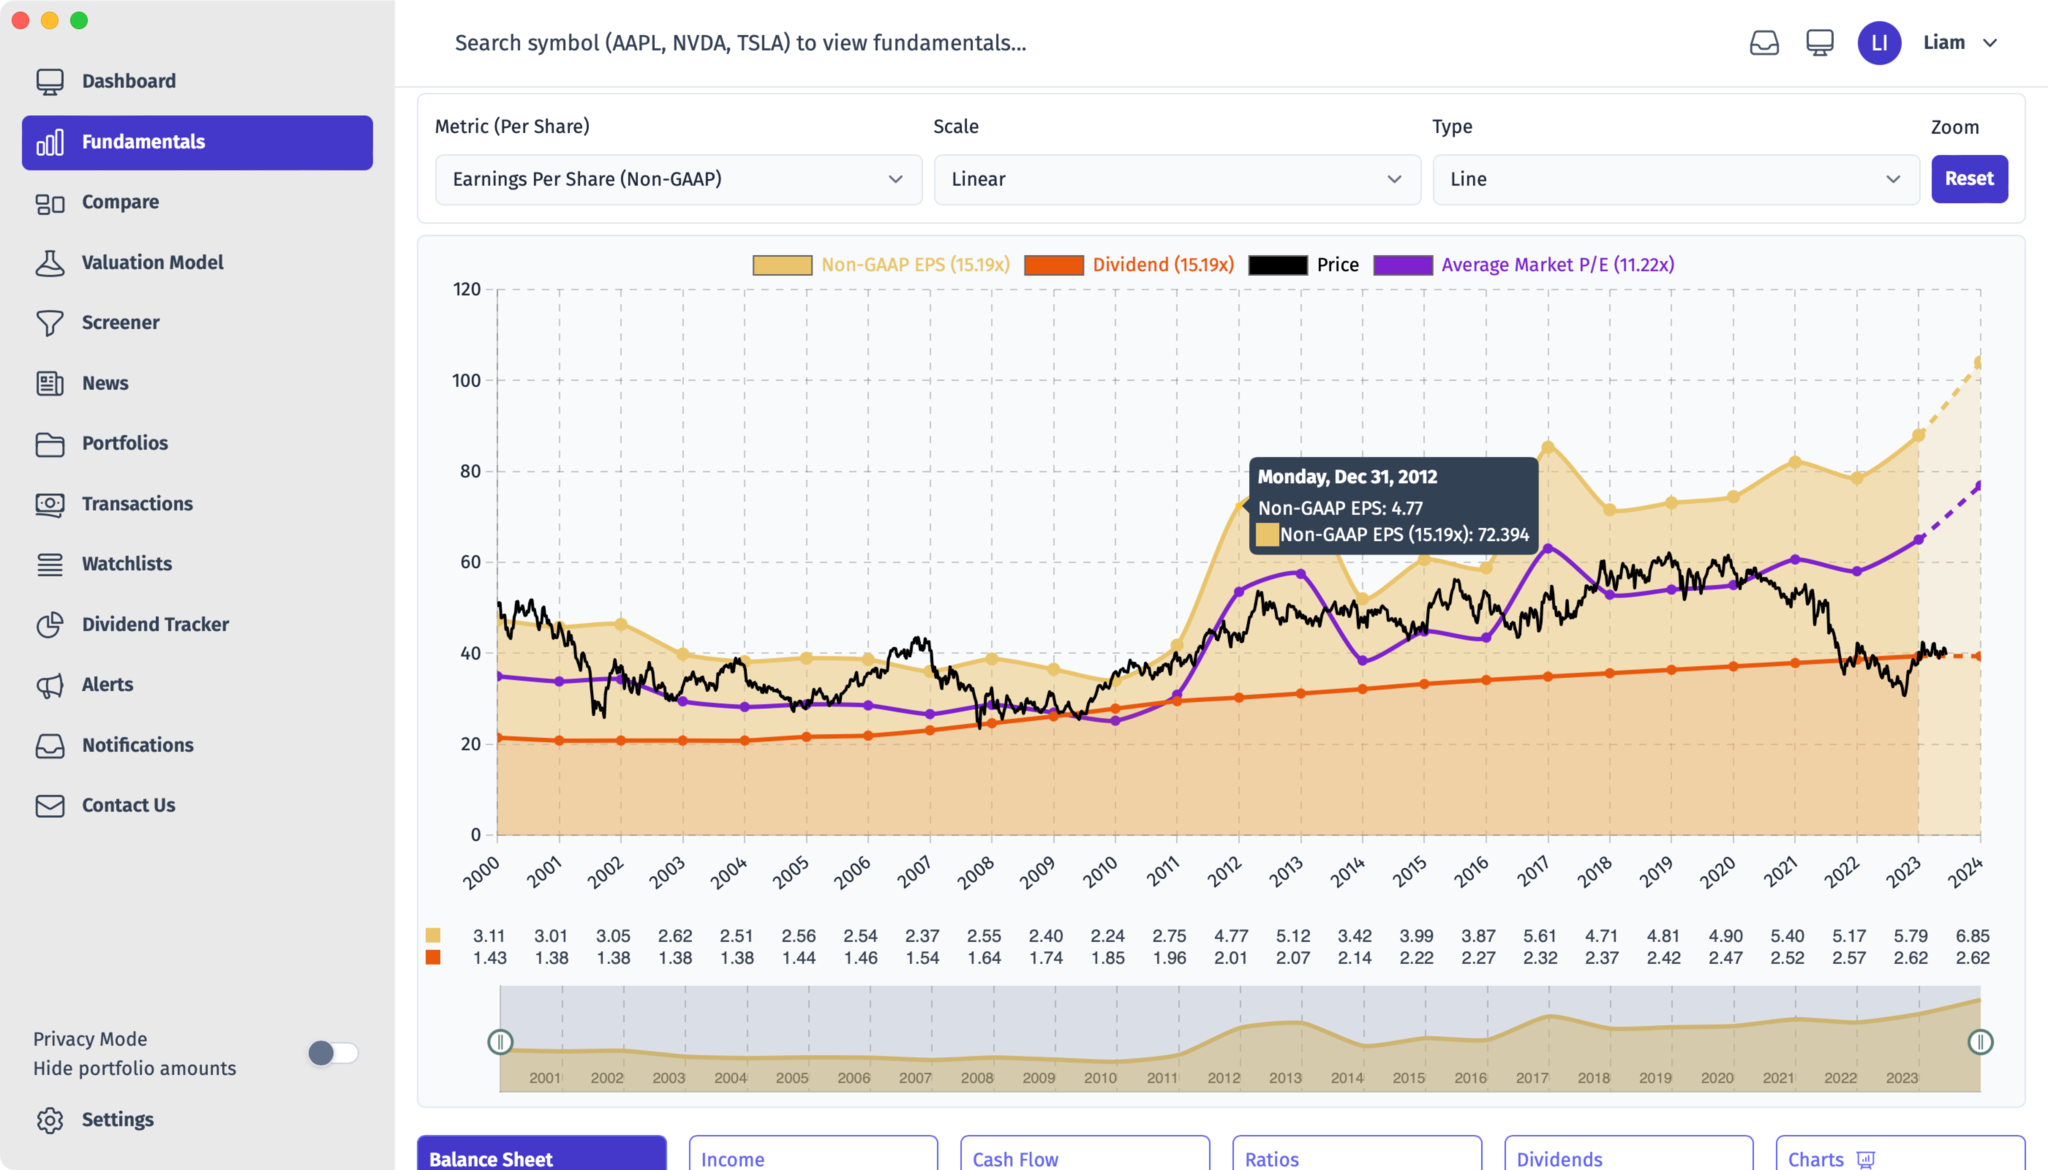
Task: Click the 2024 projected EPS point
Action: point(1978,363)
